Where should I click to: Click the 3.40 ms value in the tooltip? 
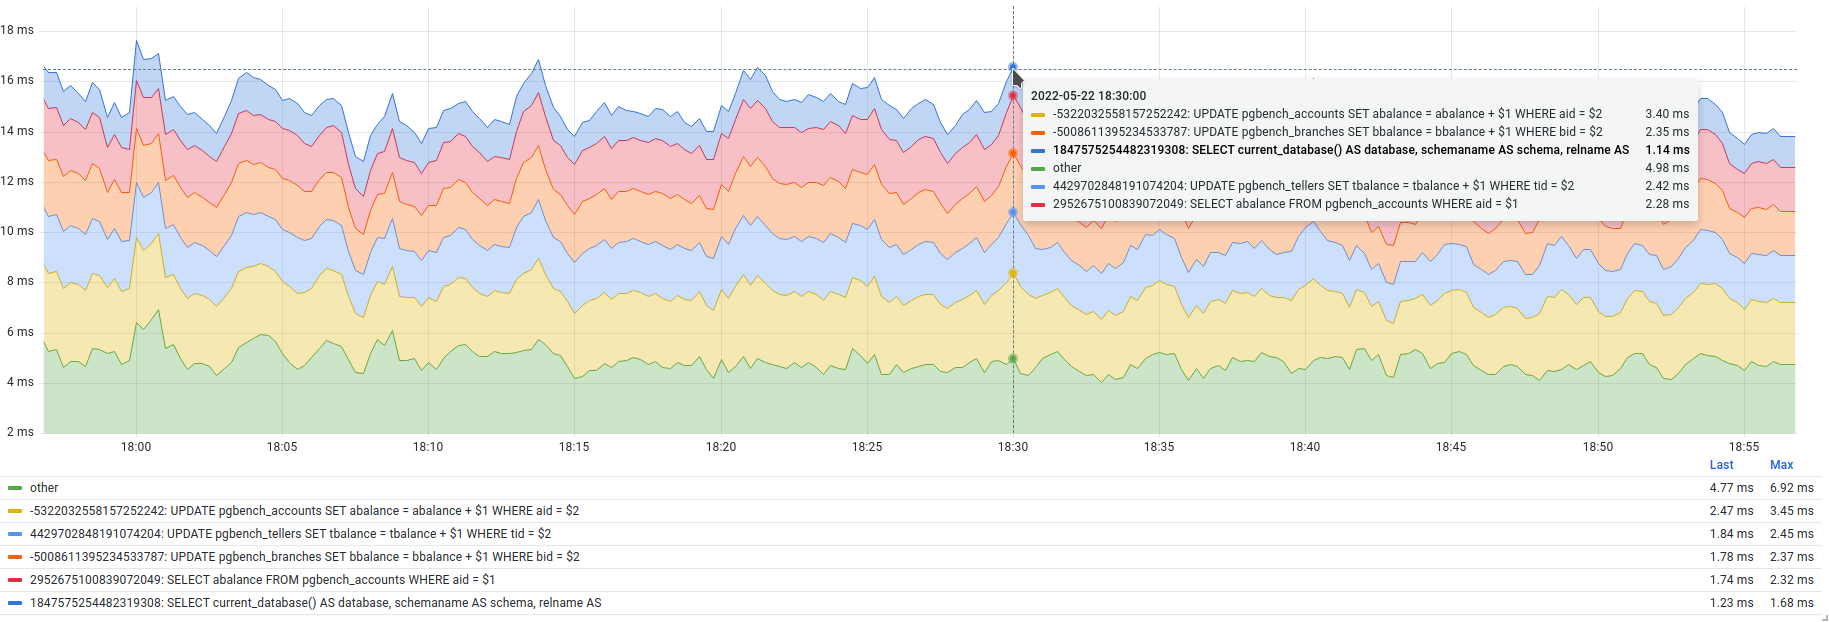[x=1667, y=114]
